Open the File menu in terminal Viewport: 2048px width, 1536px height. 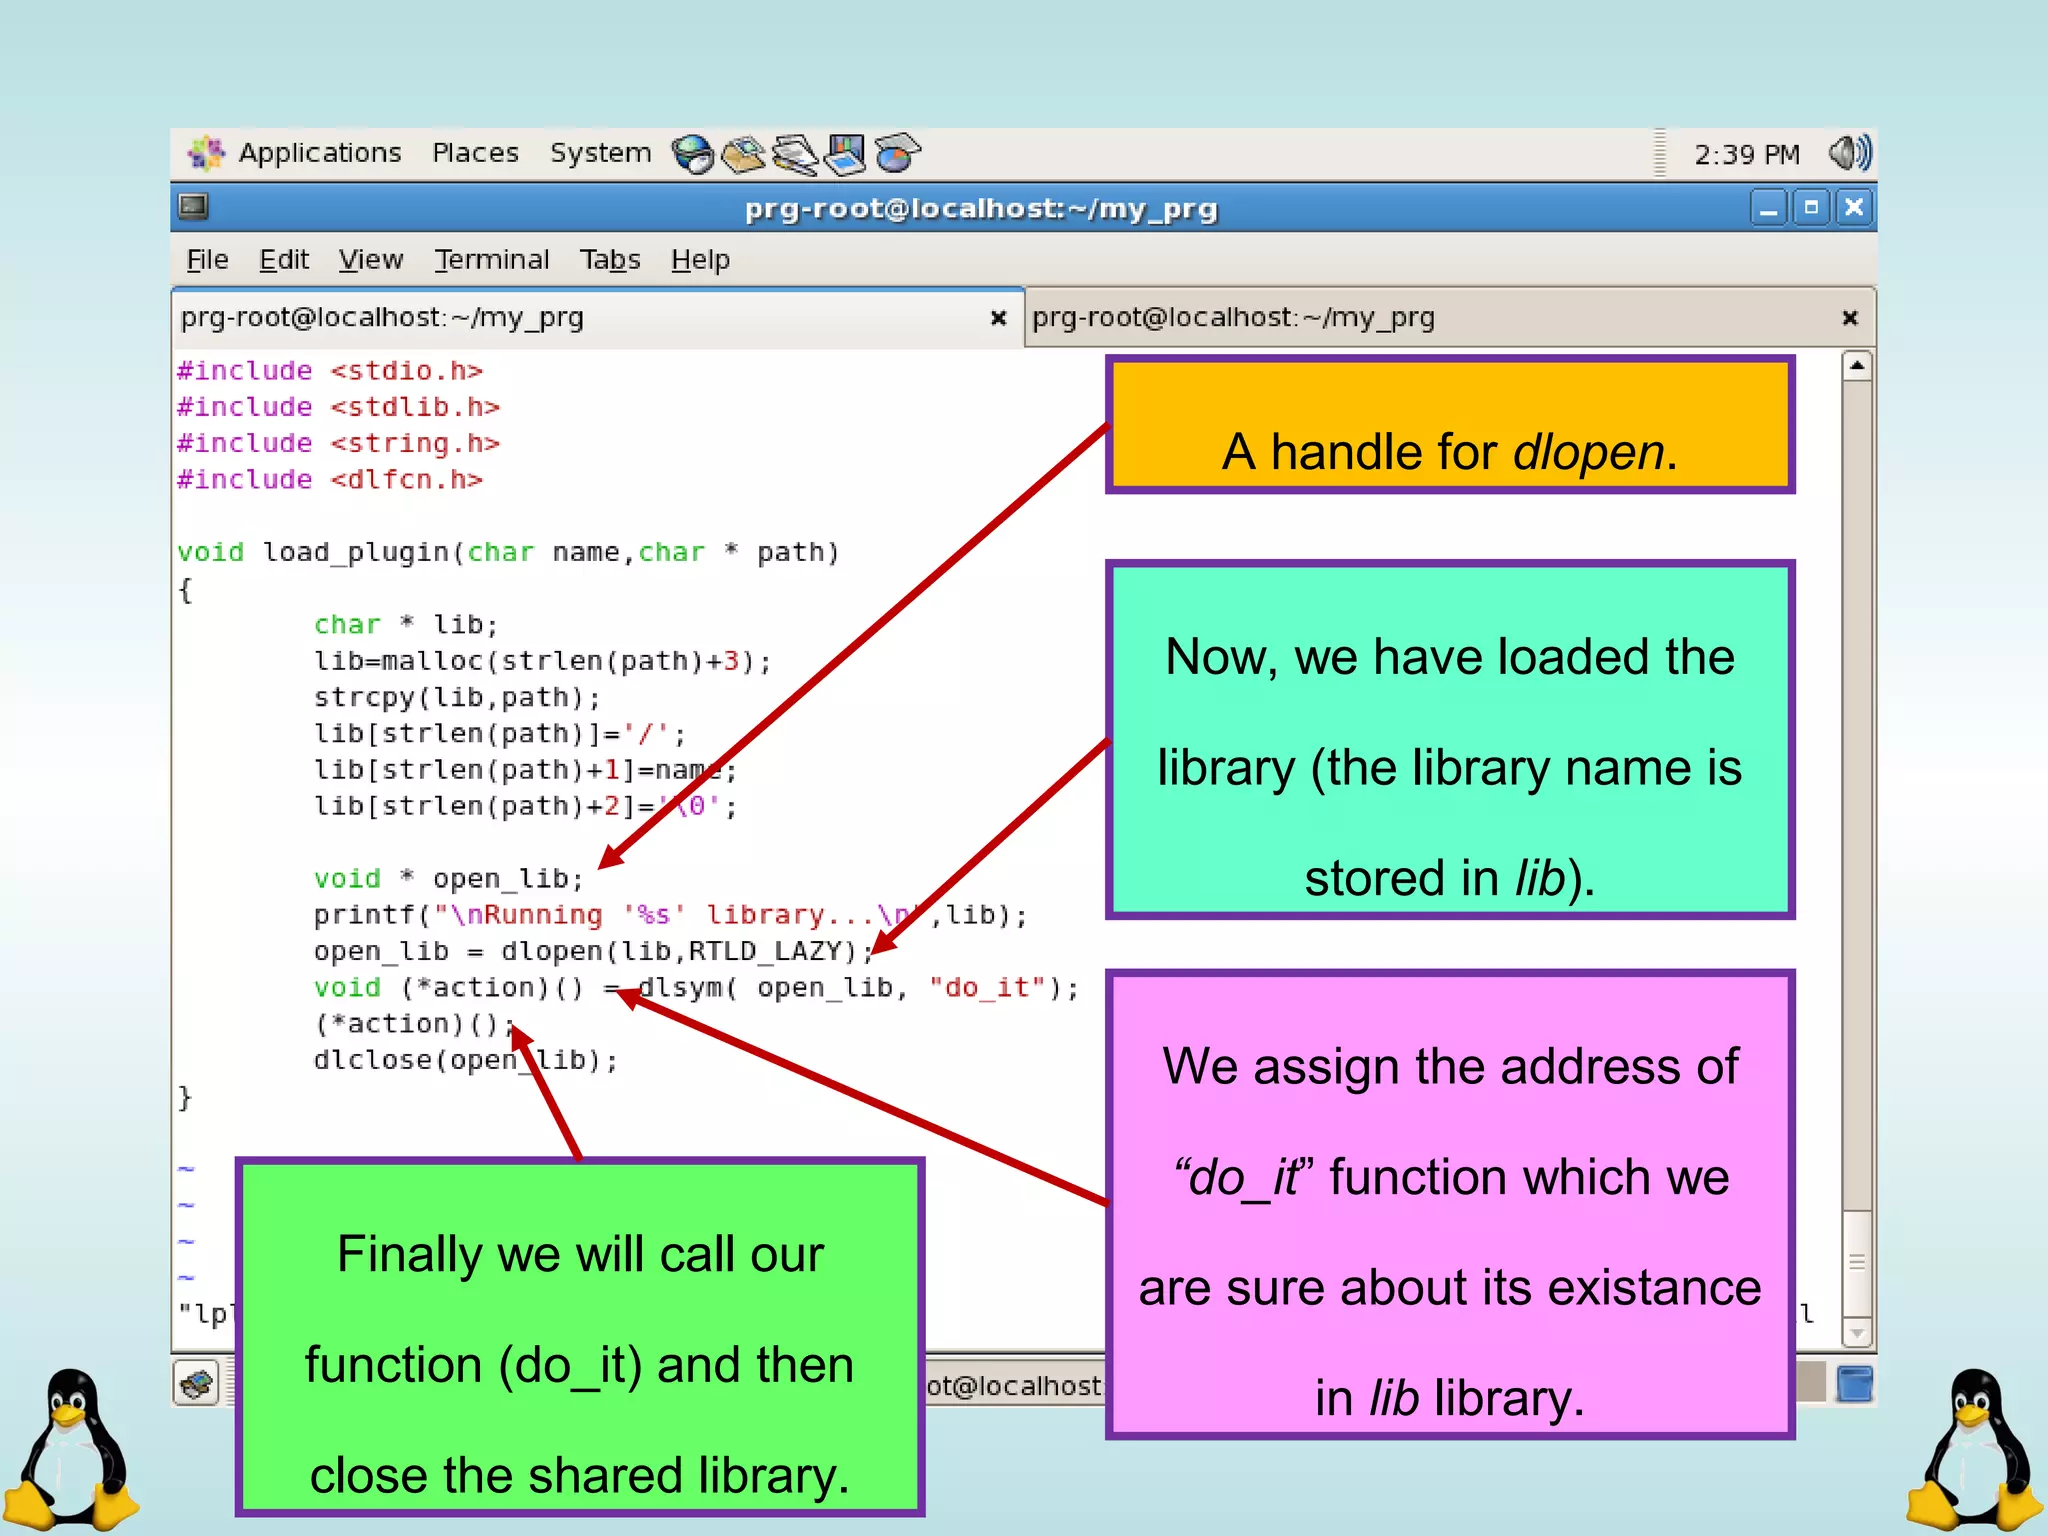pyautogui.click(x=207, y=260)
